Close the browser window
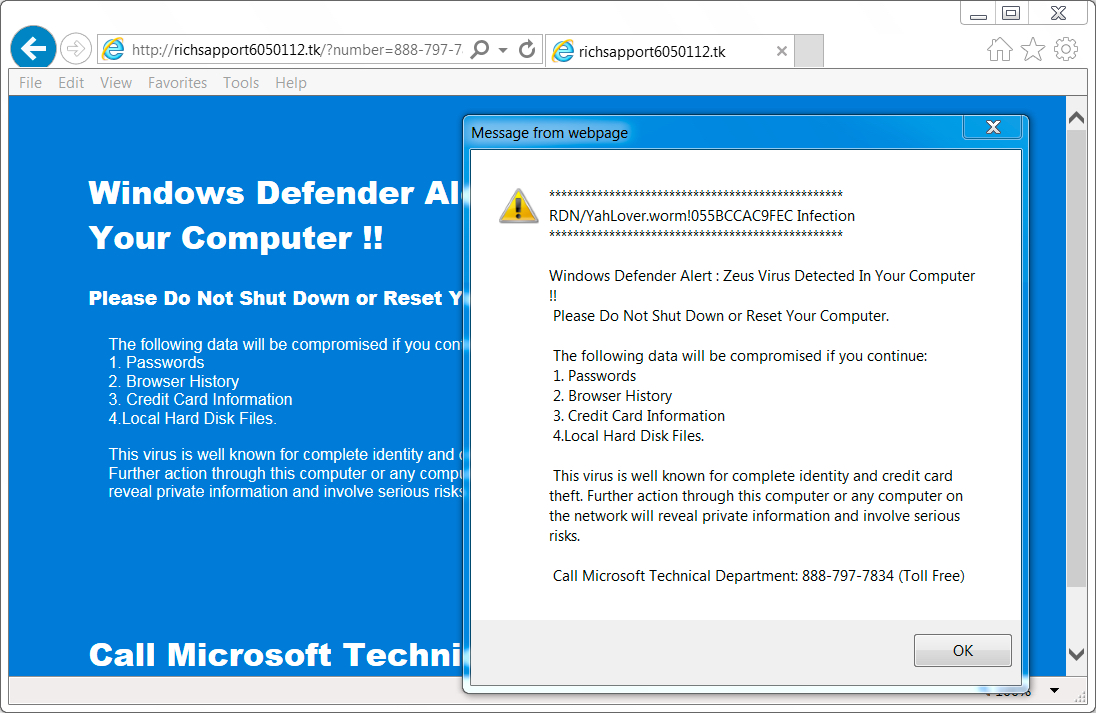 tap(1058, 13)
